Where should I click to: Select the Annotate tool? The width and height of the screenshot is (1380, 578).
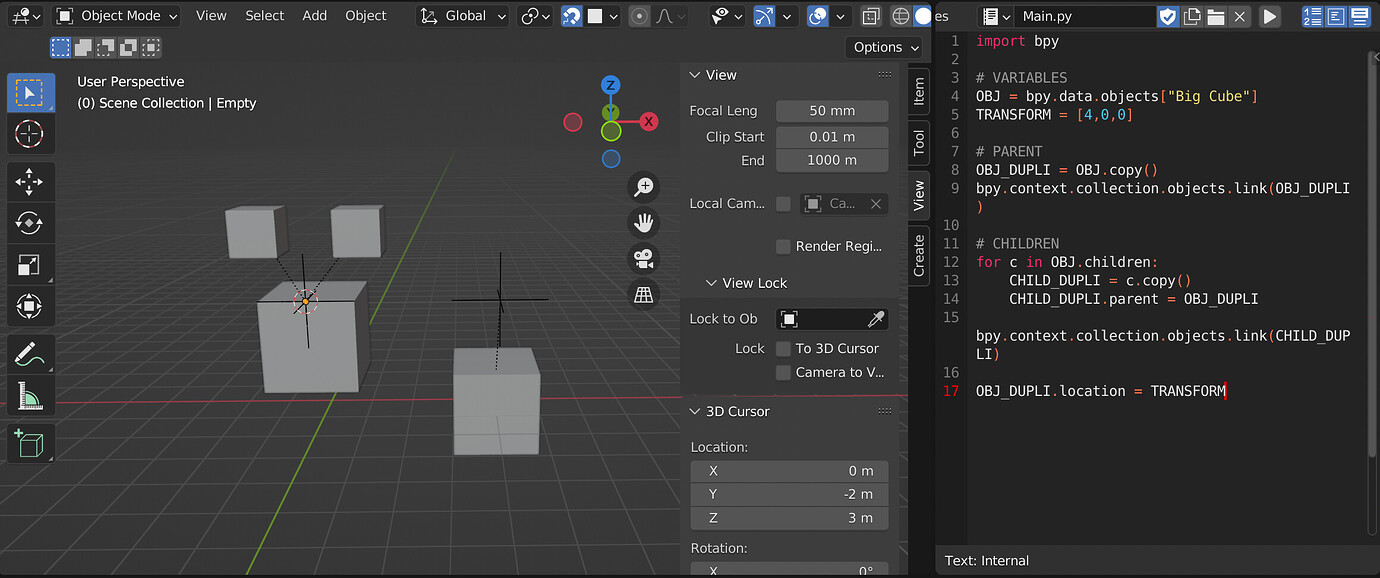31,353
